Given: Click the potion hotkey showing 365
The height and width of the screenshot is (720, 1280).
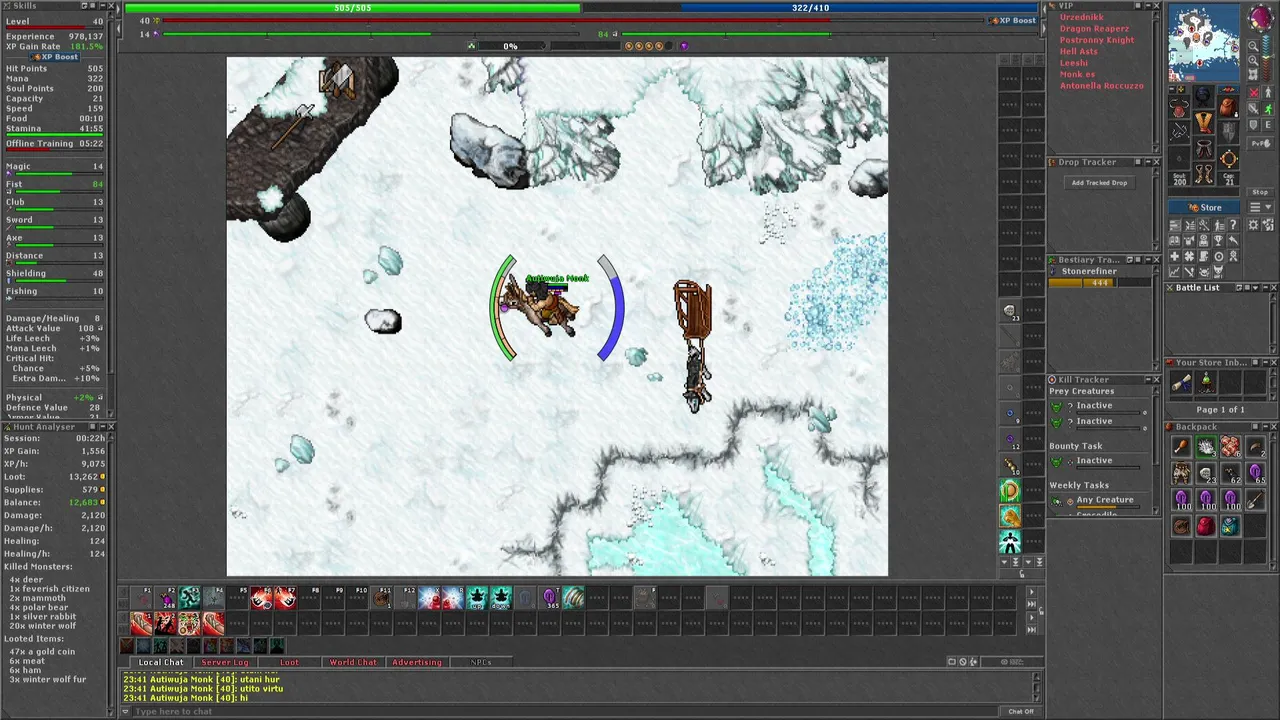Looking at the screenshot, I should point(550,597).
